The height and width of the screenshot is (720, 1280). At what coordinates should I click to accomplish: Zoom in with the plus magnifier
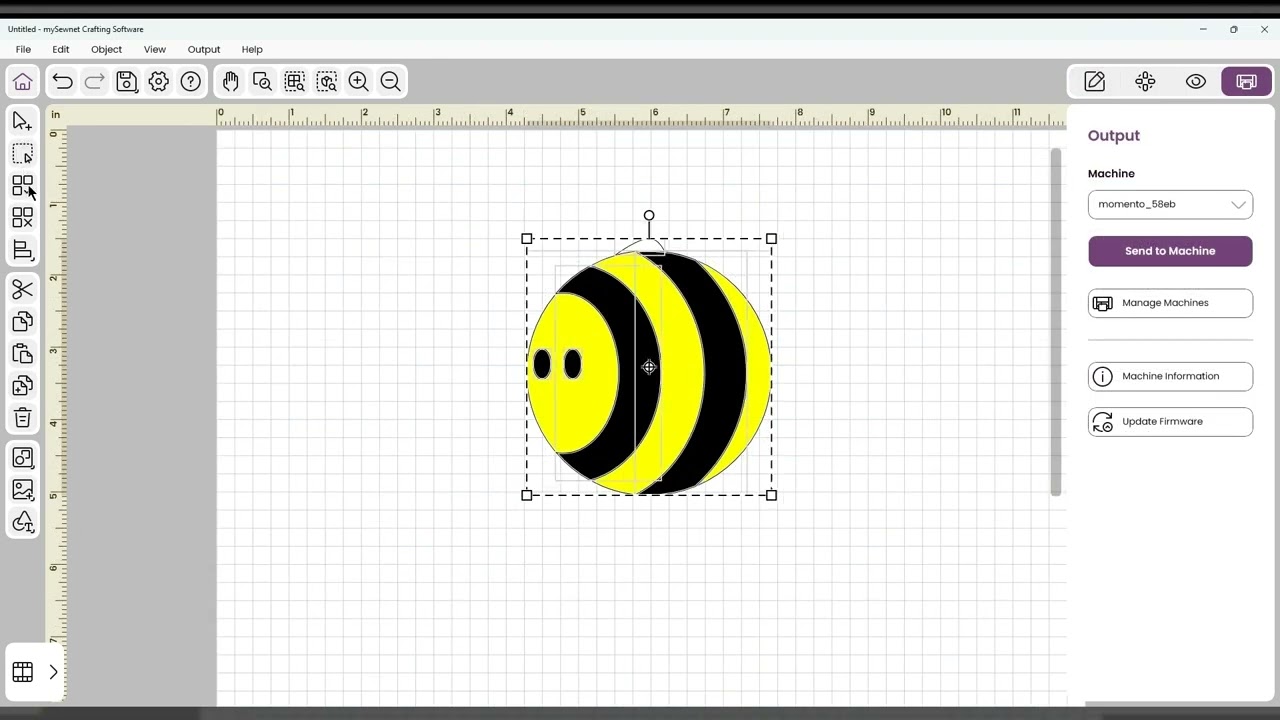[359, 82]
